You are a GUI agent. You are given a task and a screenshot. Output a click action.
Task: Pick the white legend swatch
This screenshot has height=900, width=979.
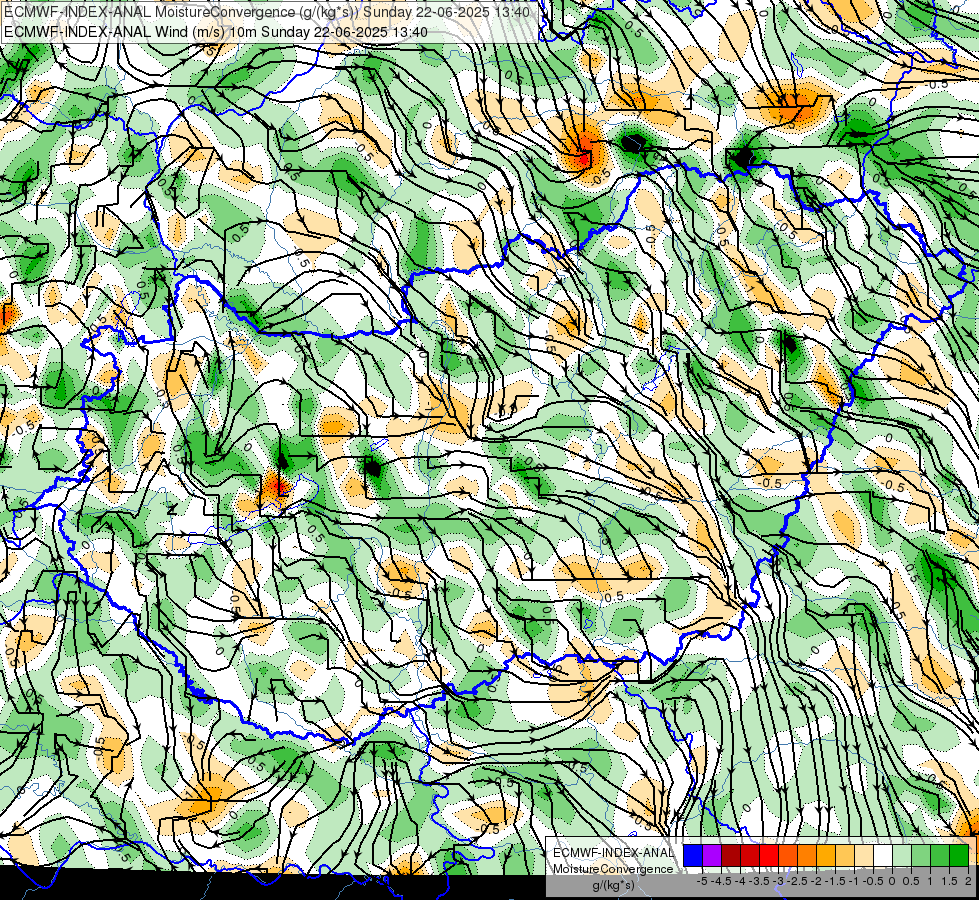(883, 855)
